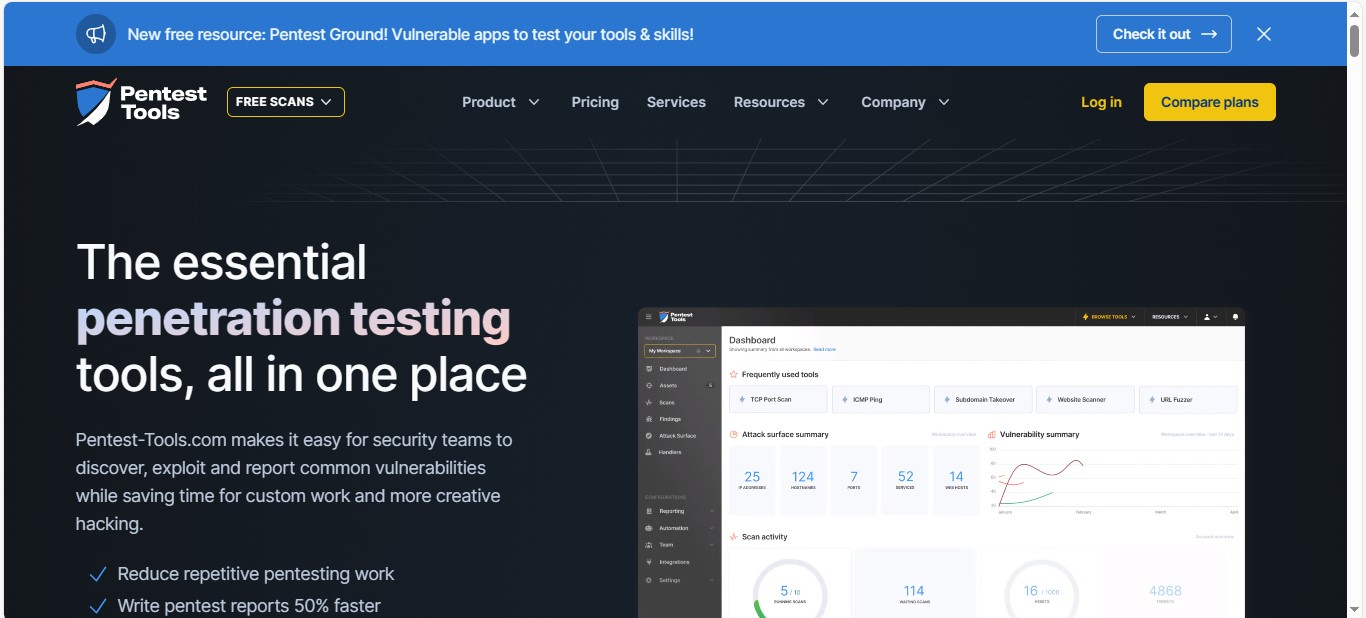Screen dimensions: 1366x618
Task: Select Attack Surface in the preview sidebar
Action: 677,436
